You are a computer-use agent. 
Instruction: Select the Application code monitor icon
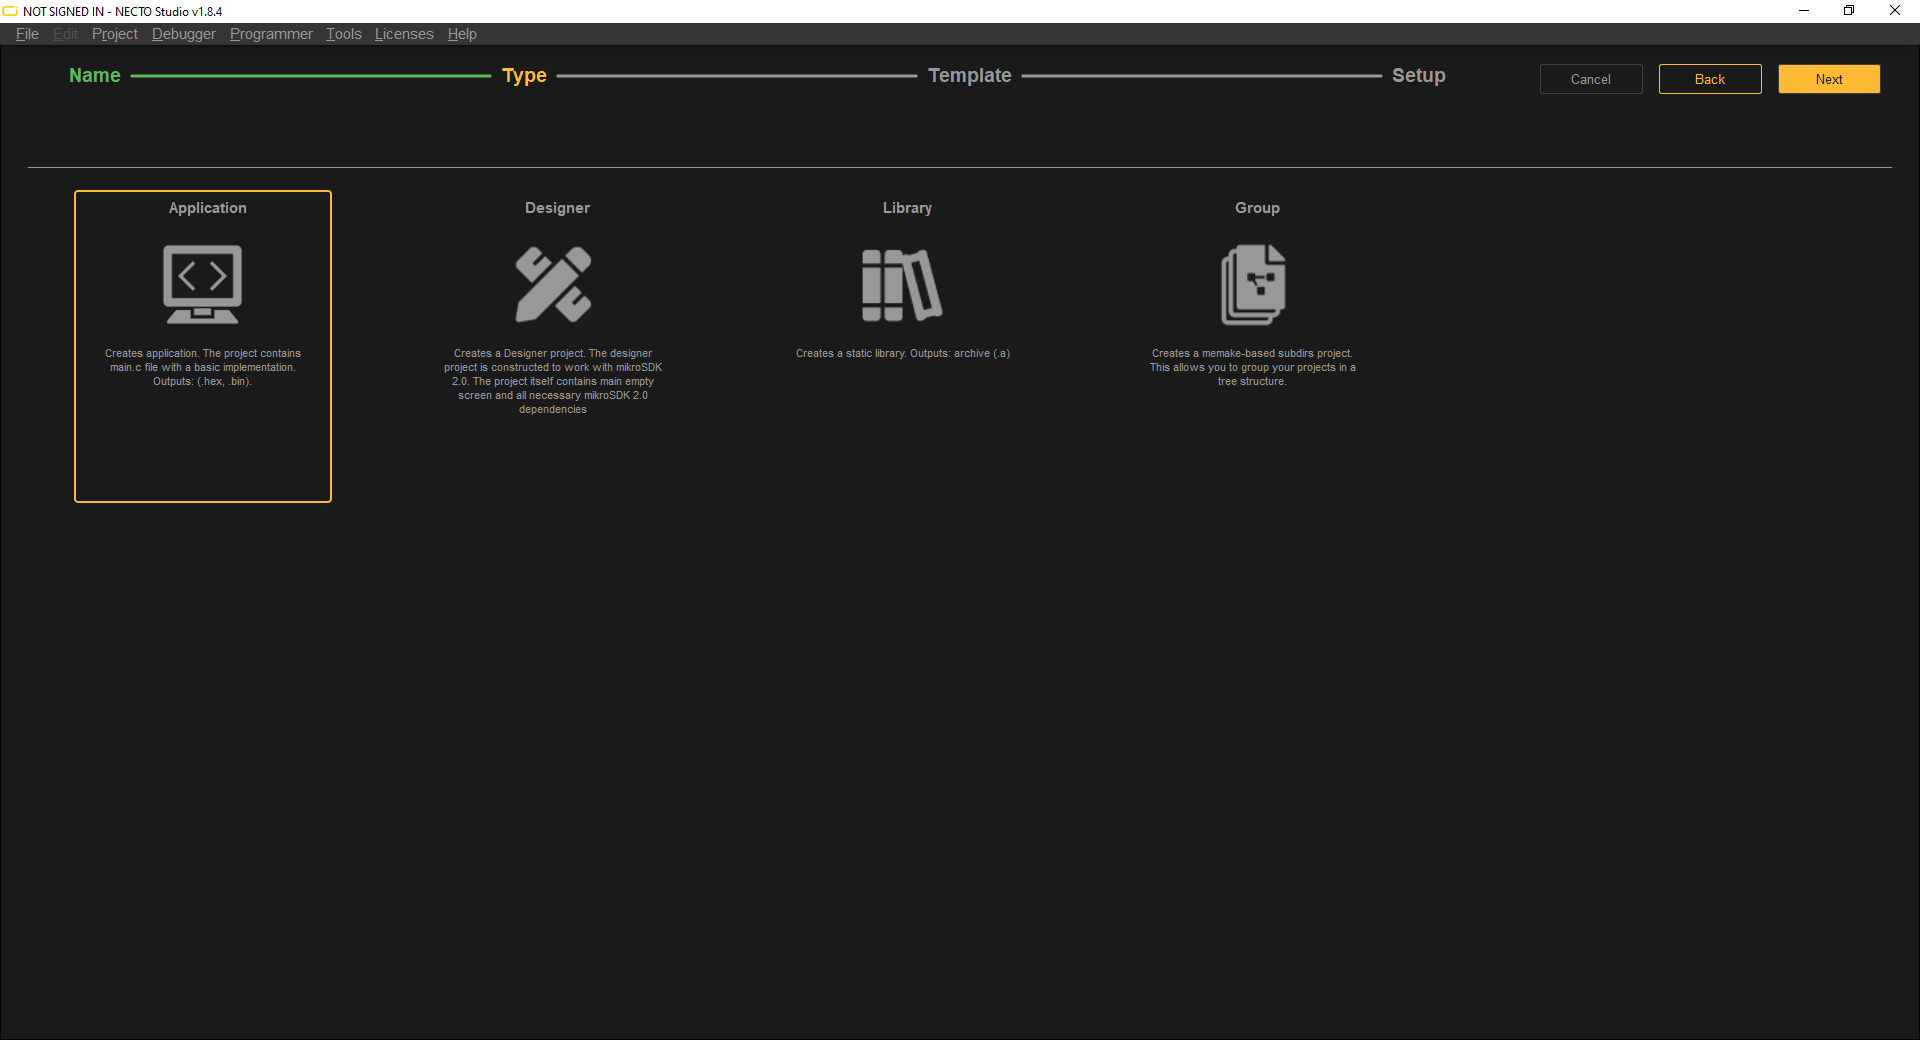[x=203, y=284]
